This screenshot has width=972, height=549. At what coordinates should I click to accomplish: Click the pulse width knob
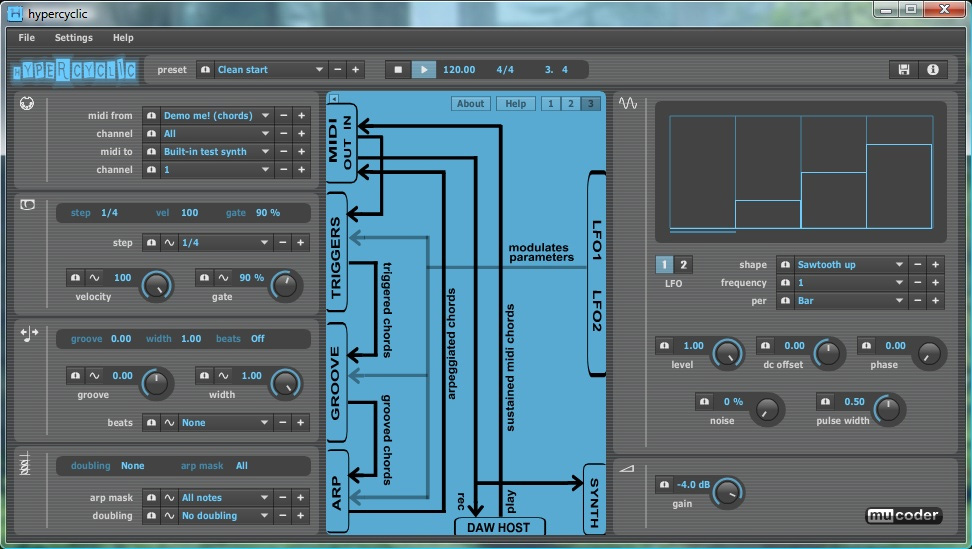coord(889,410)
